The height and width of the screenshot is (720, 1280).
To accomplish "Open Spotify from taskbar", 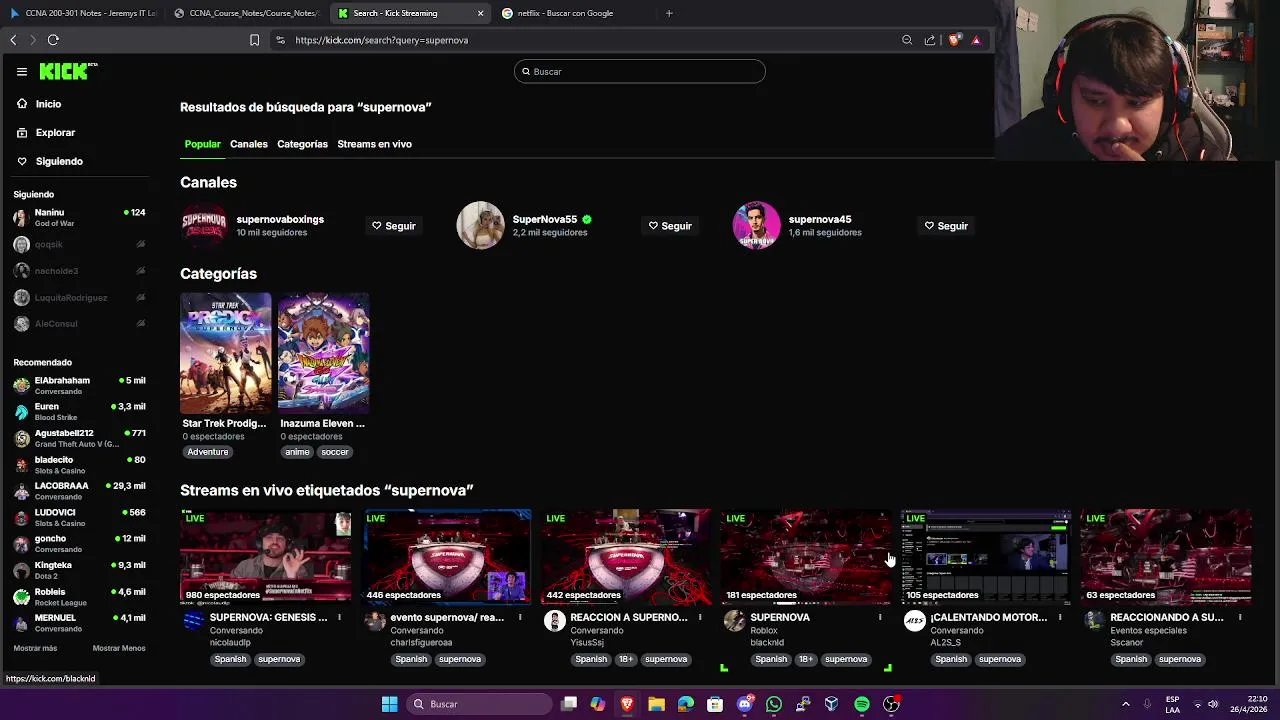I will (x=862, y=704).
